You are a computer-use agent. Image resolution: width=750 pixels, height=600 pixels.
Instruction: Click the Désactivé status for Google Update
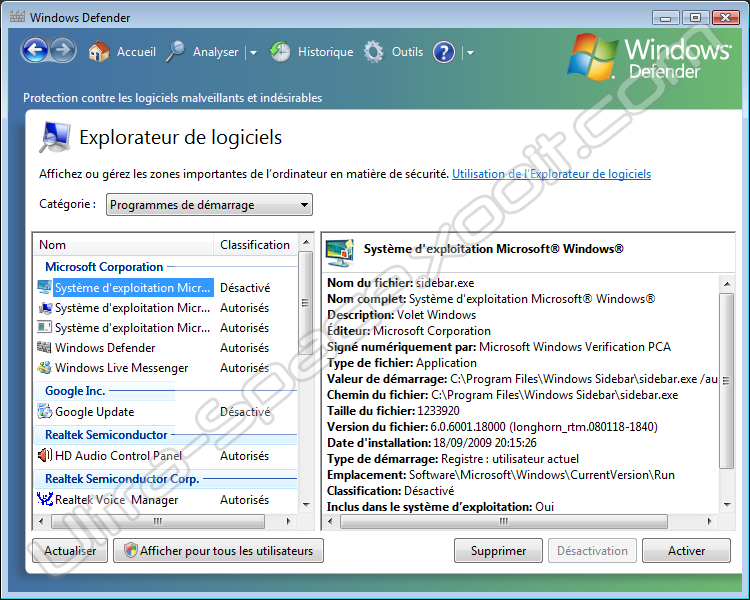click(x=245, y=411)
